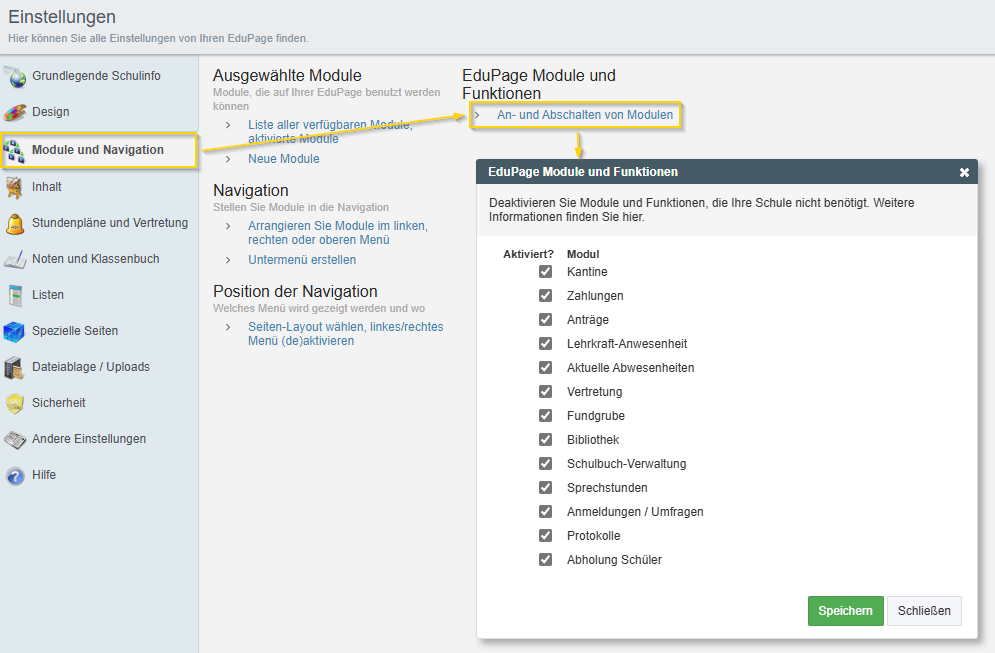Image resolution: width=995 pixels, height=653 pixels.
Task: Open Noten und Klassenbuch section
Action: pos(95,259)
